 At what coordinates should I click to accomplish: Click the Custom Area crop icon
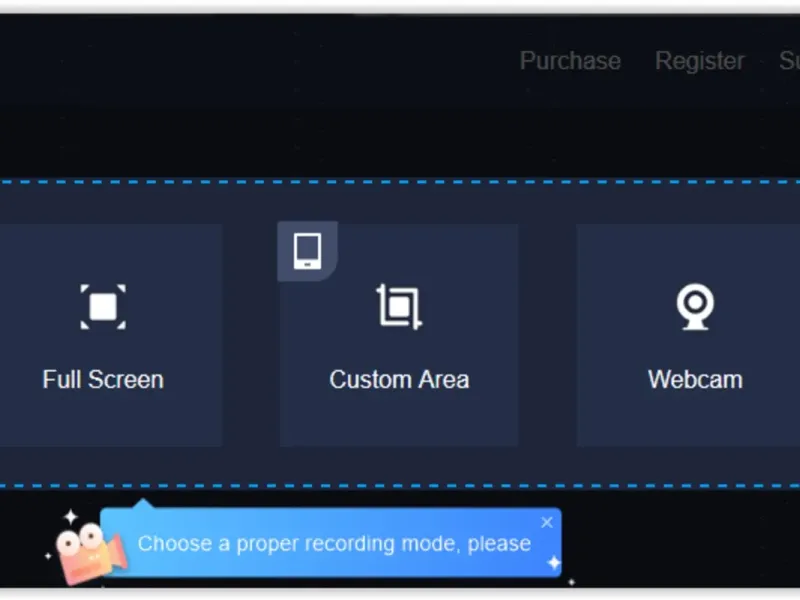coord(399,307)
